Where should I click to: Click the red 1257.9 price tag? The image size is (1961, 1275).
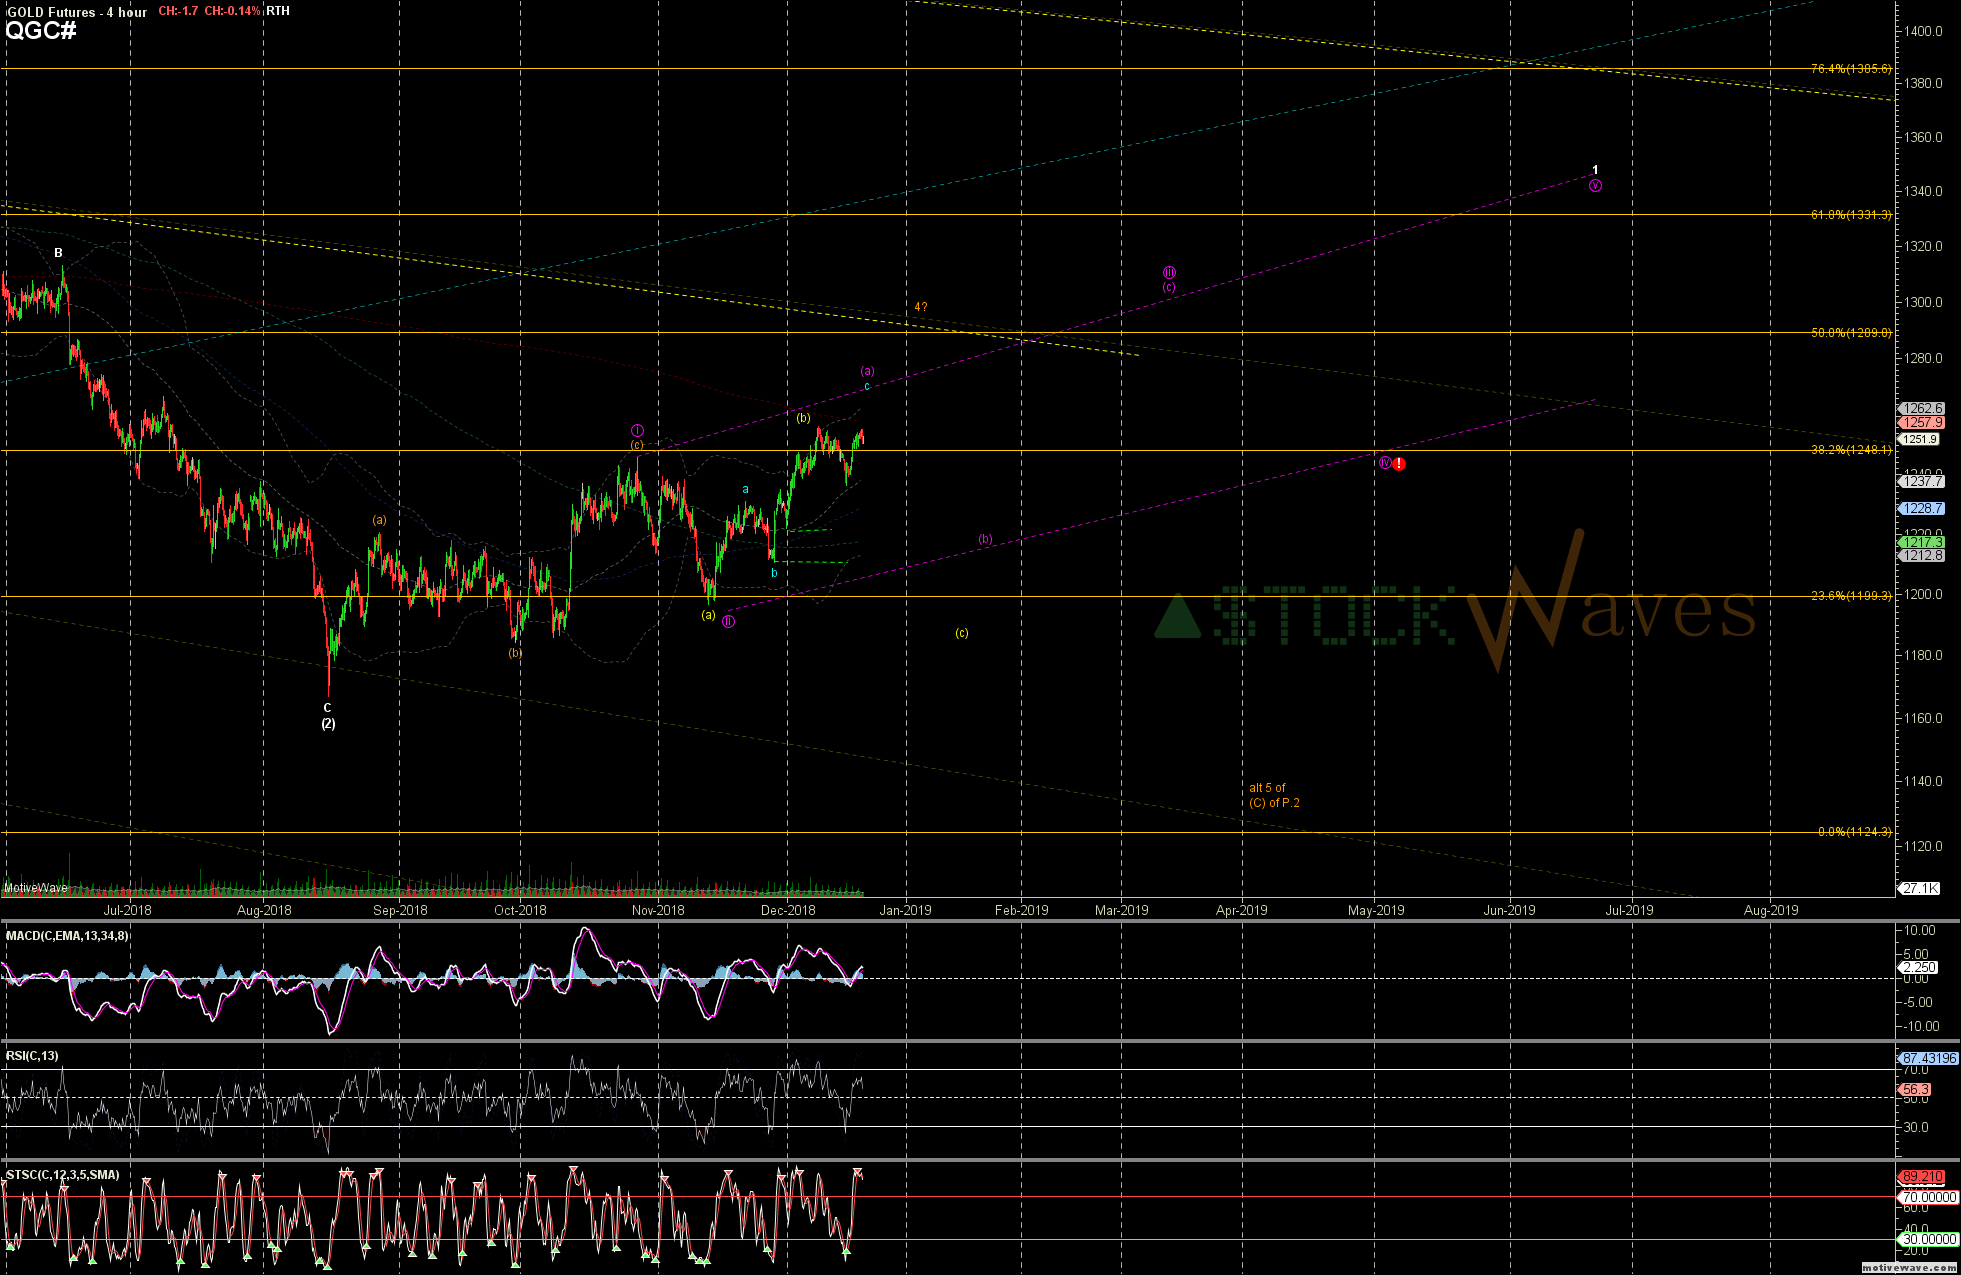tap(1922, 422)
